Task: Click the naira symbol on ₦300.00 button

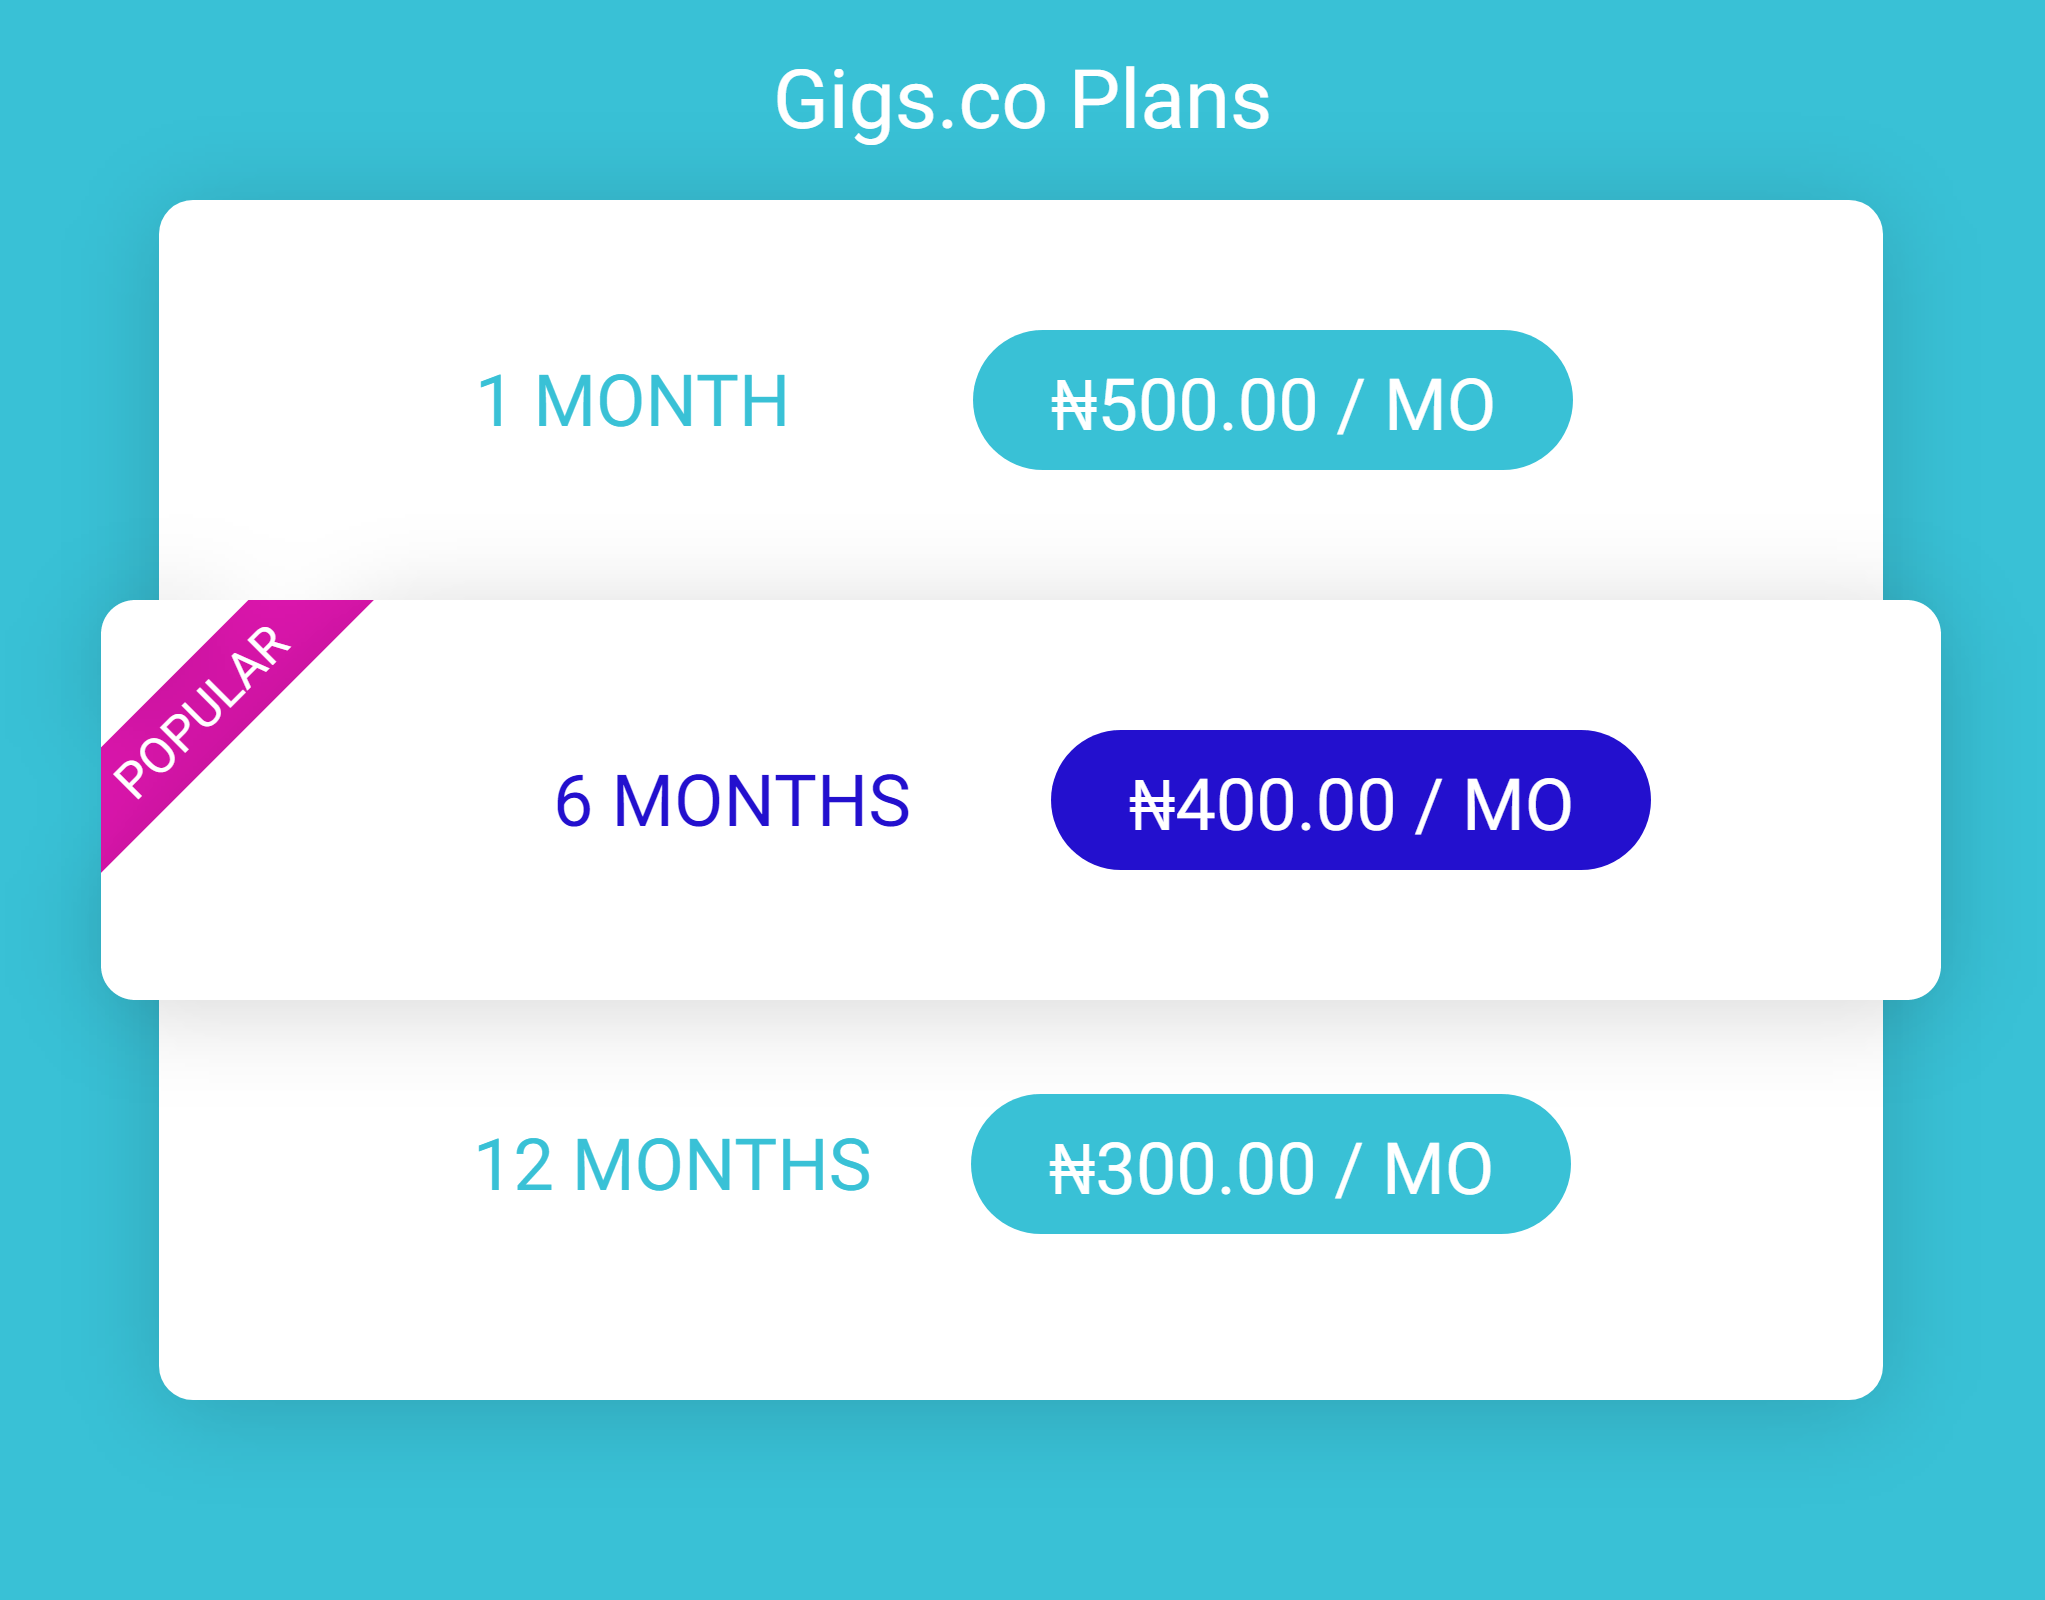Action: pyautogui.click(x=1073, y=1171)
